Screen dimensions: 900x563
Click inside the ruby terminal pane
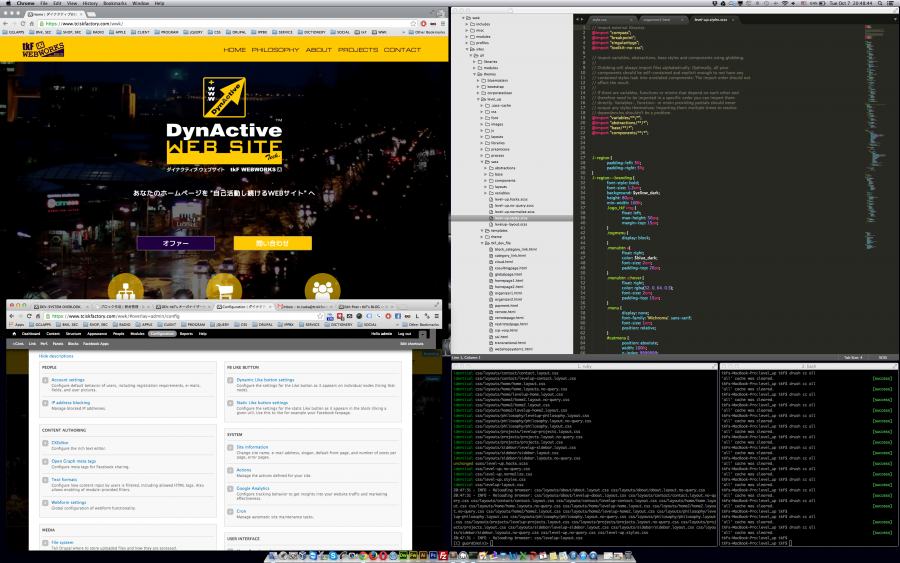pos(584,456)
